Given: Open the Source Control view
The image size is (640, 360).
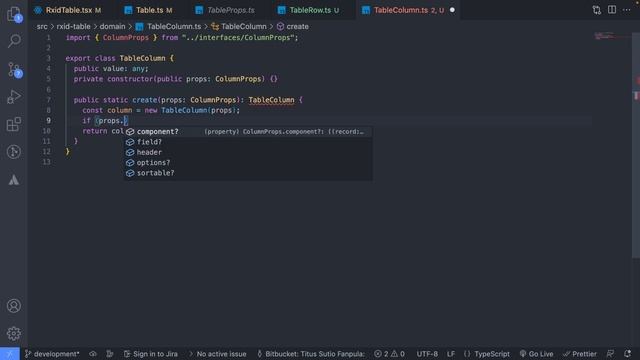Looking at the screenshot, I should point(14,70).
